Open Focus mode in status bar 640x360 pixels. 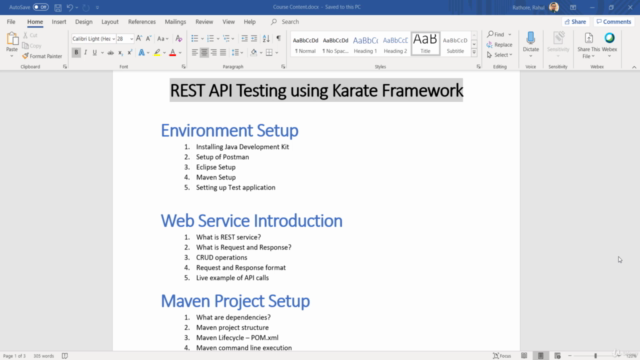502,356
